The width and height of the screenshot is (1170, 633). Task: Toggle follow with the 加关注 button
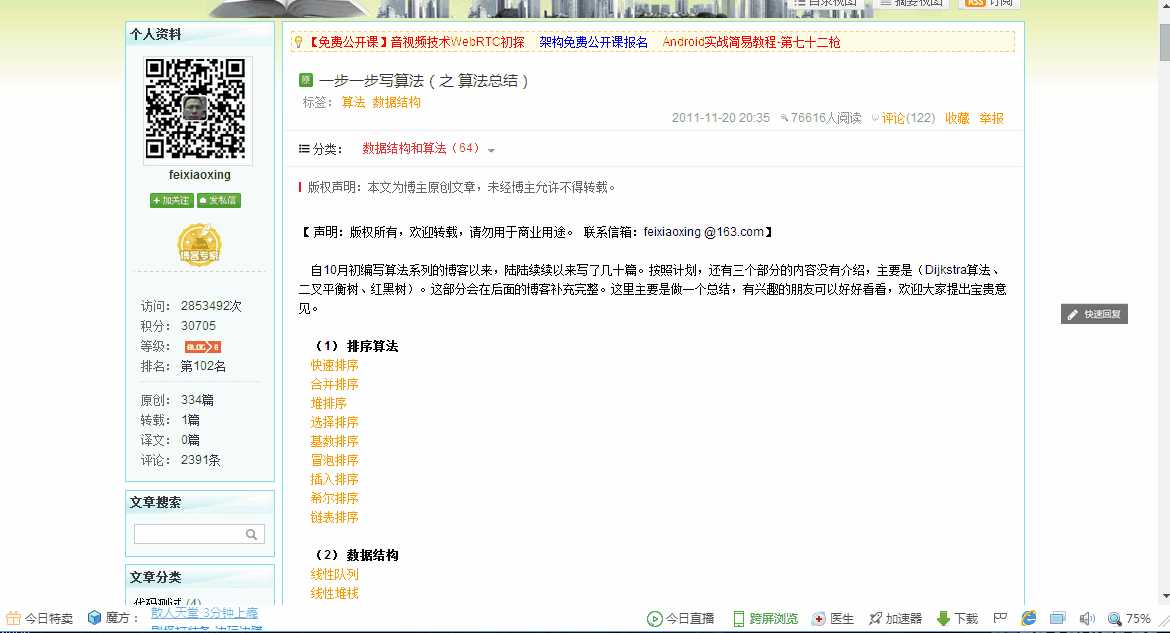tap(170, 200)
